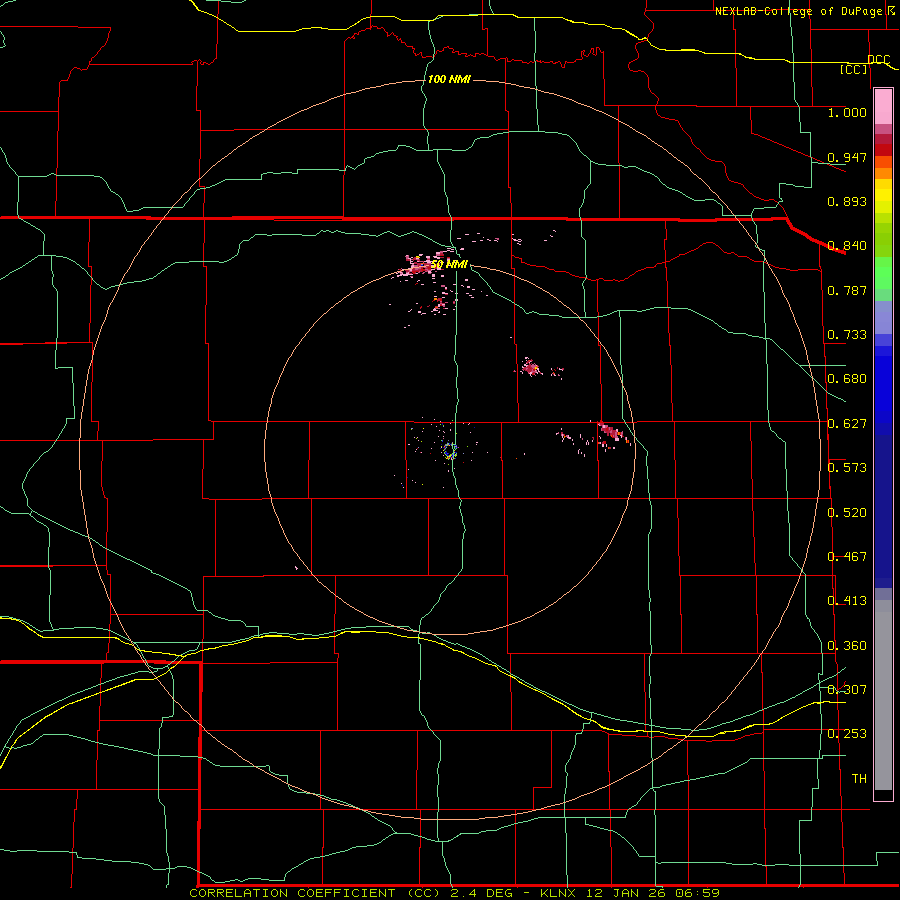The width and height of the screenshot is (900, 900).
Task: Click the 0.467 scale value
Action: pyautogui.click(x=847, y=557)
